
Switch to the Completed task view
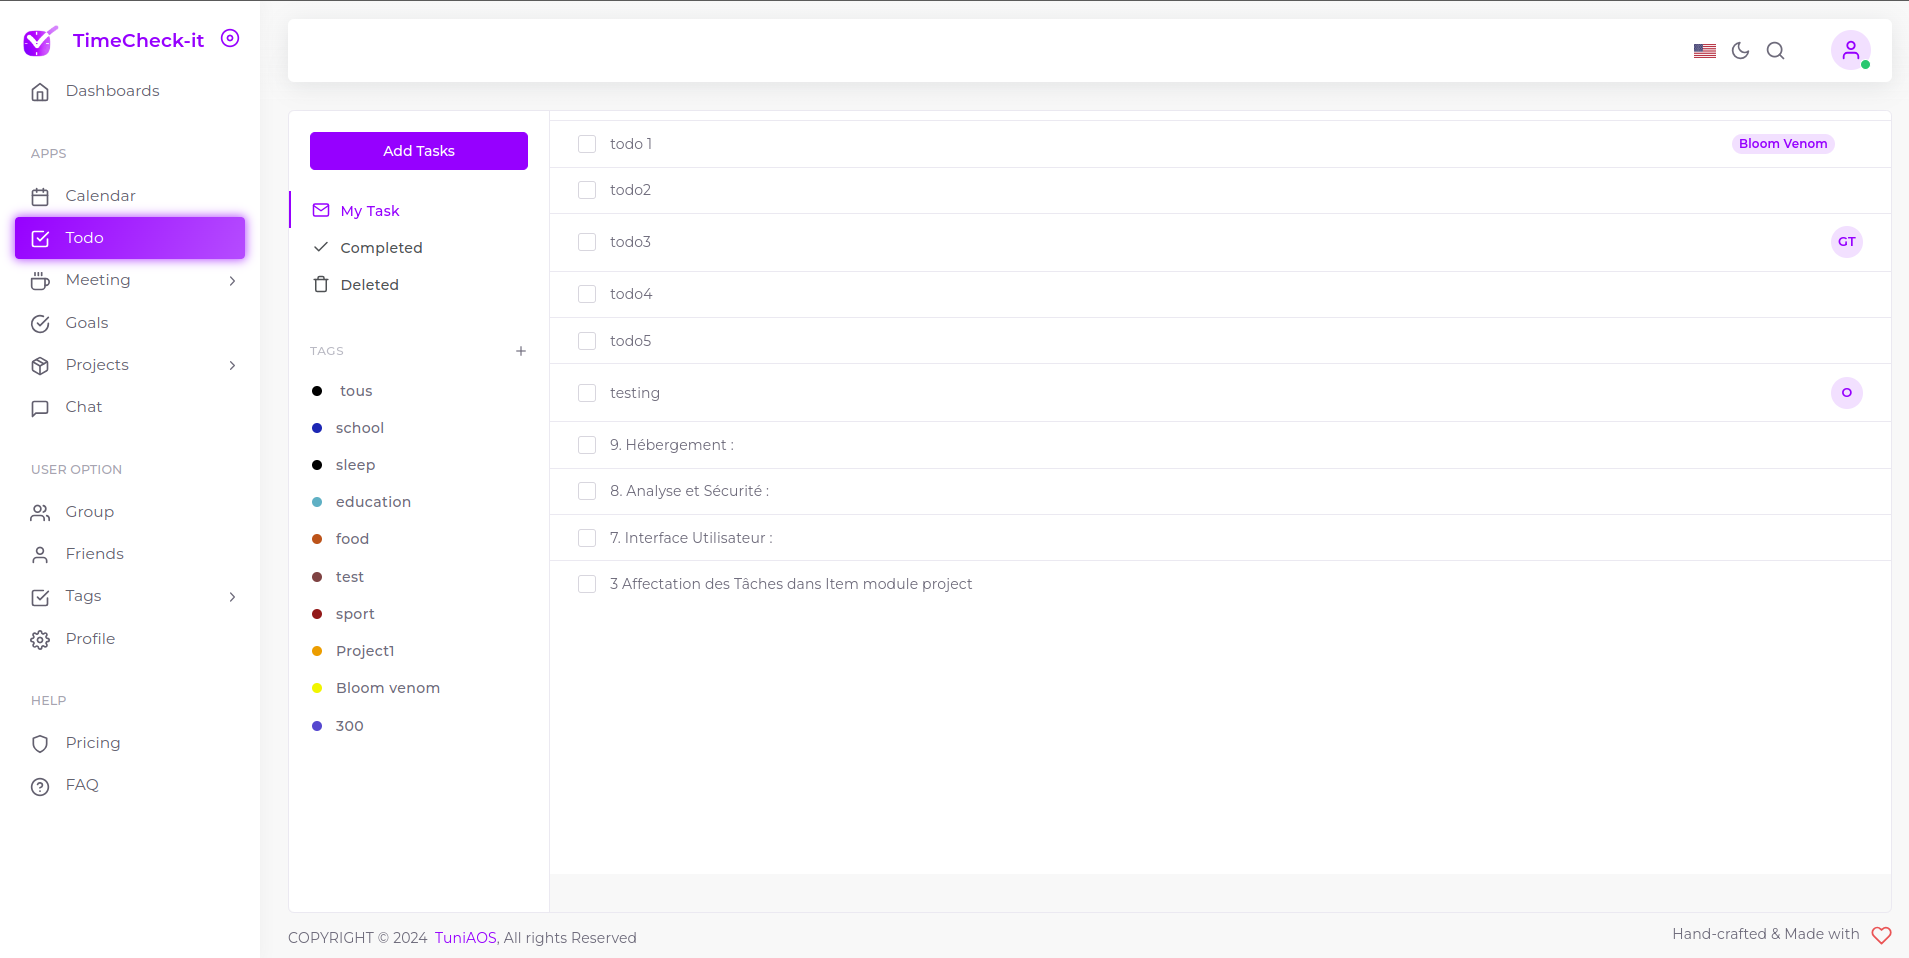tap(381, 247)
